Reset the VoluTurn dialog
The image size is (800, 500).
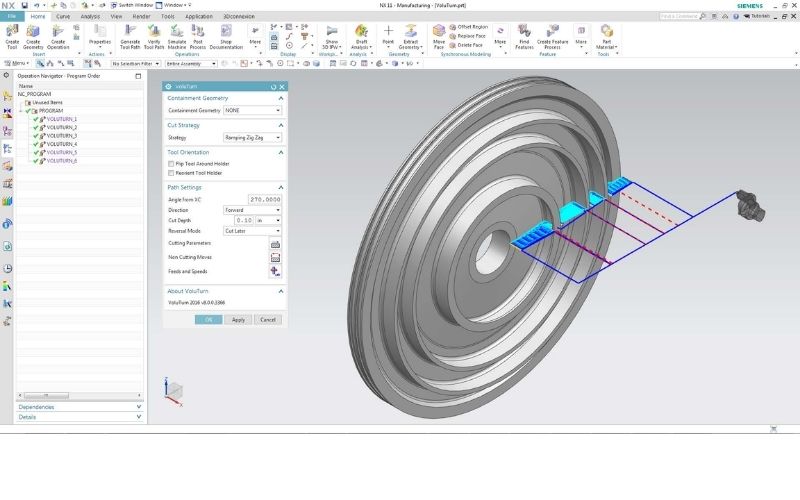[273, 87]
